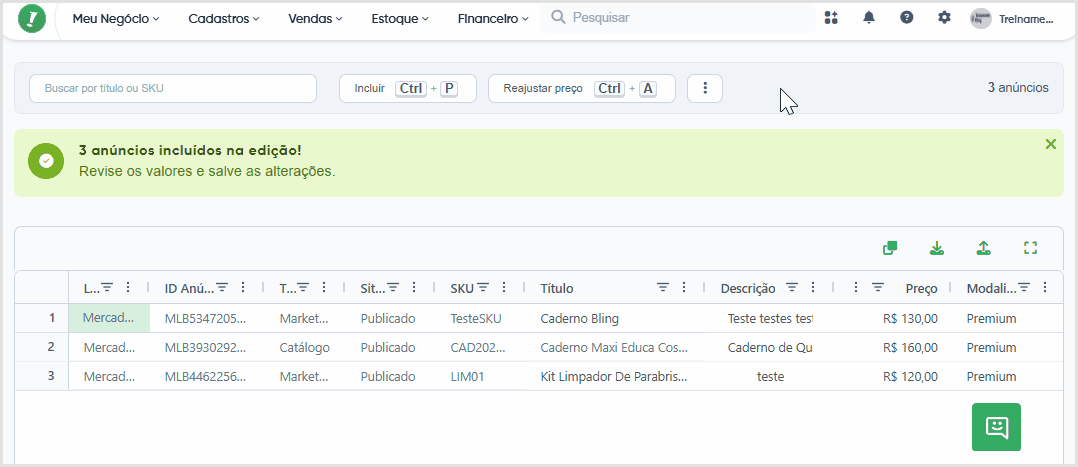Open the chat support widget

tap(996, 427)
